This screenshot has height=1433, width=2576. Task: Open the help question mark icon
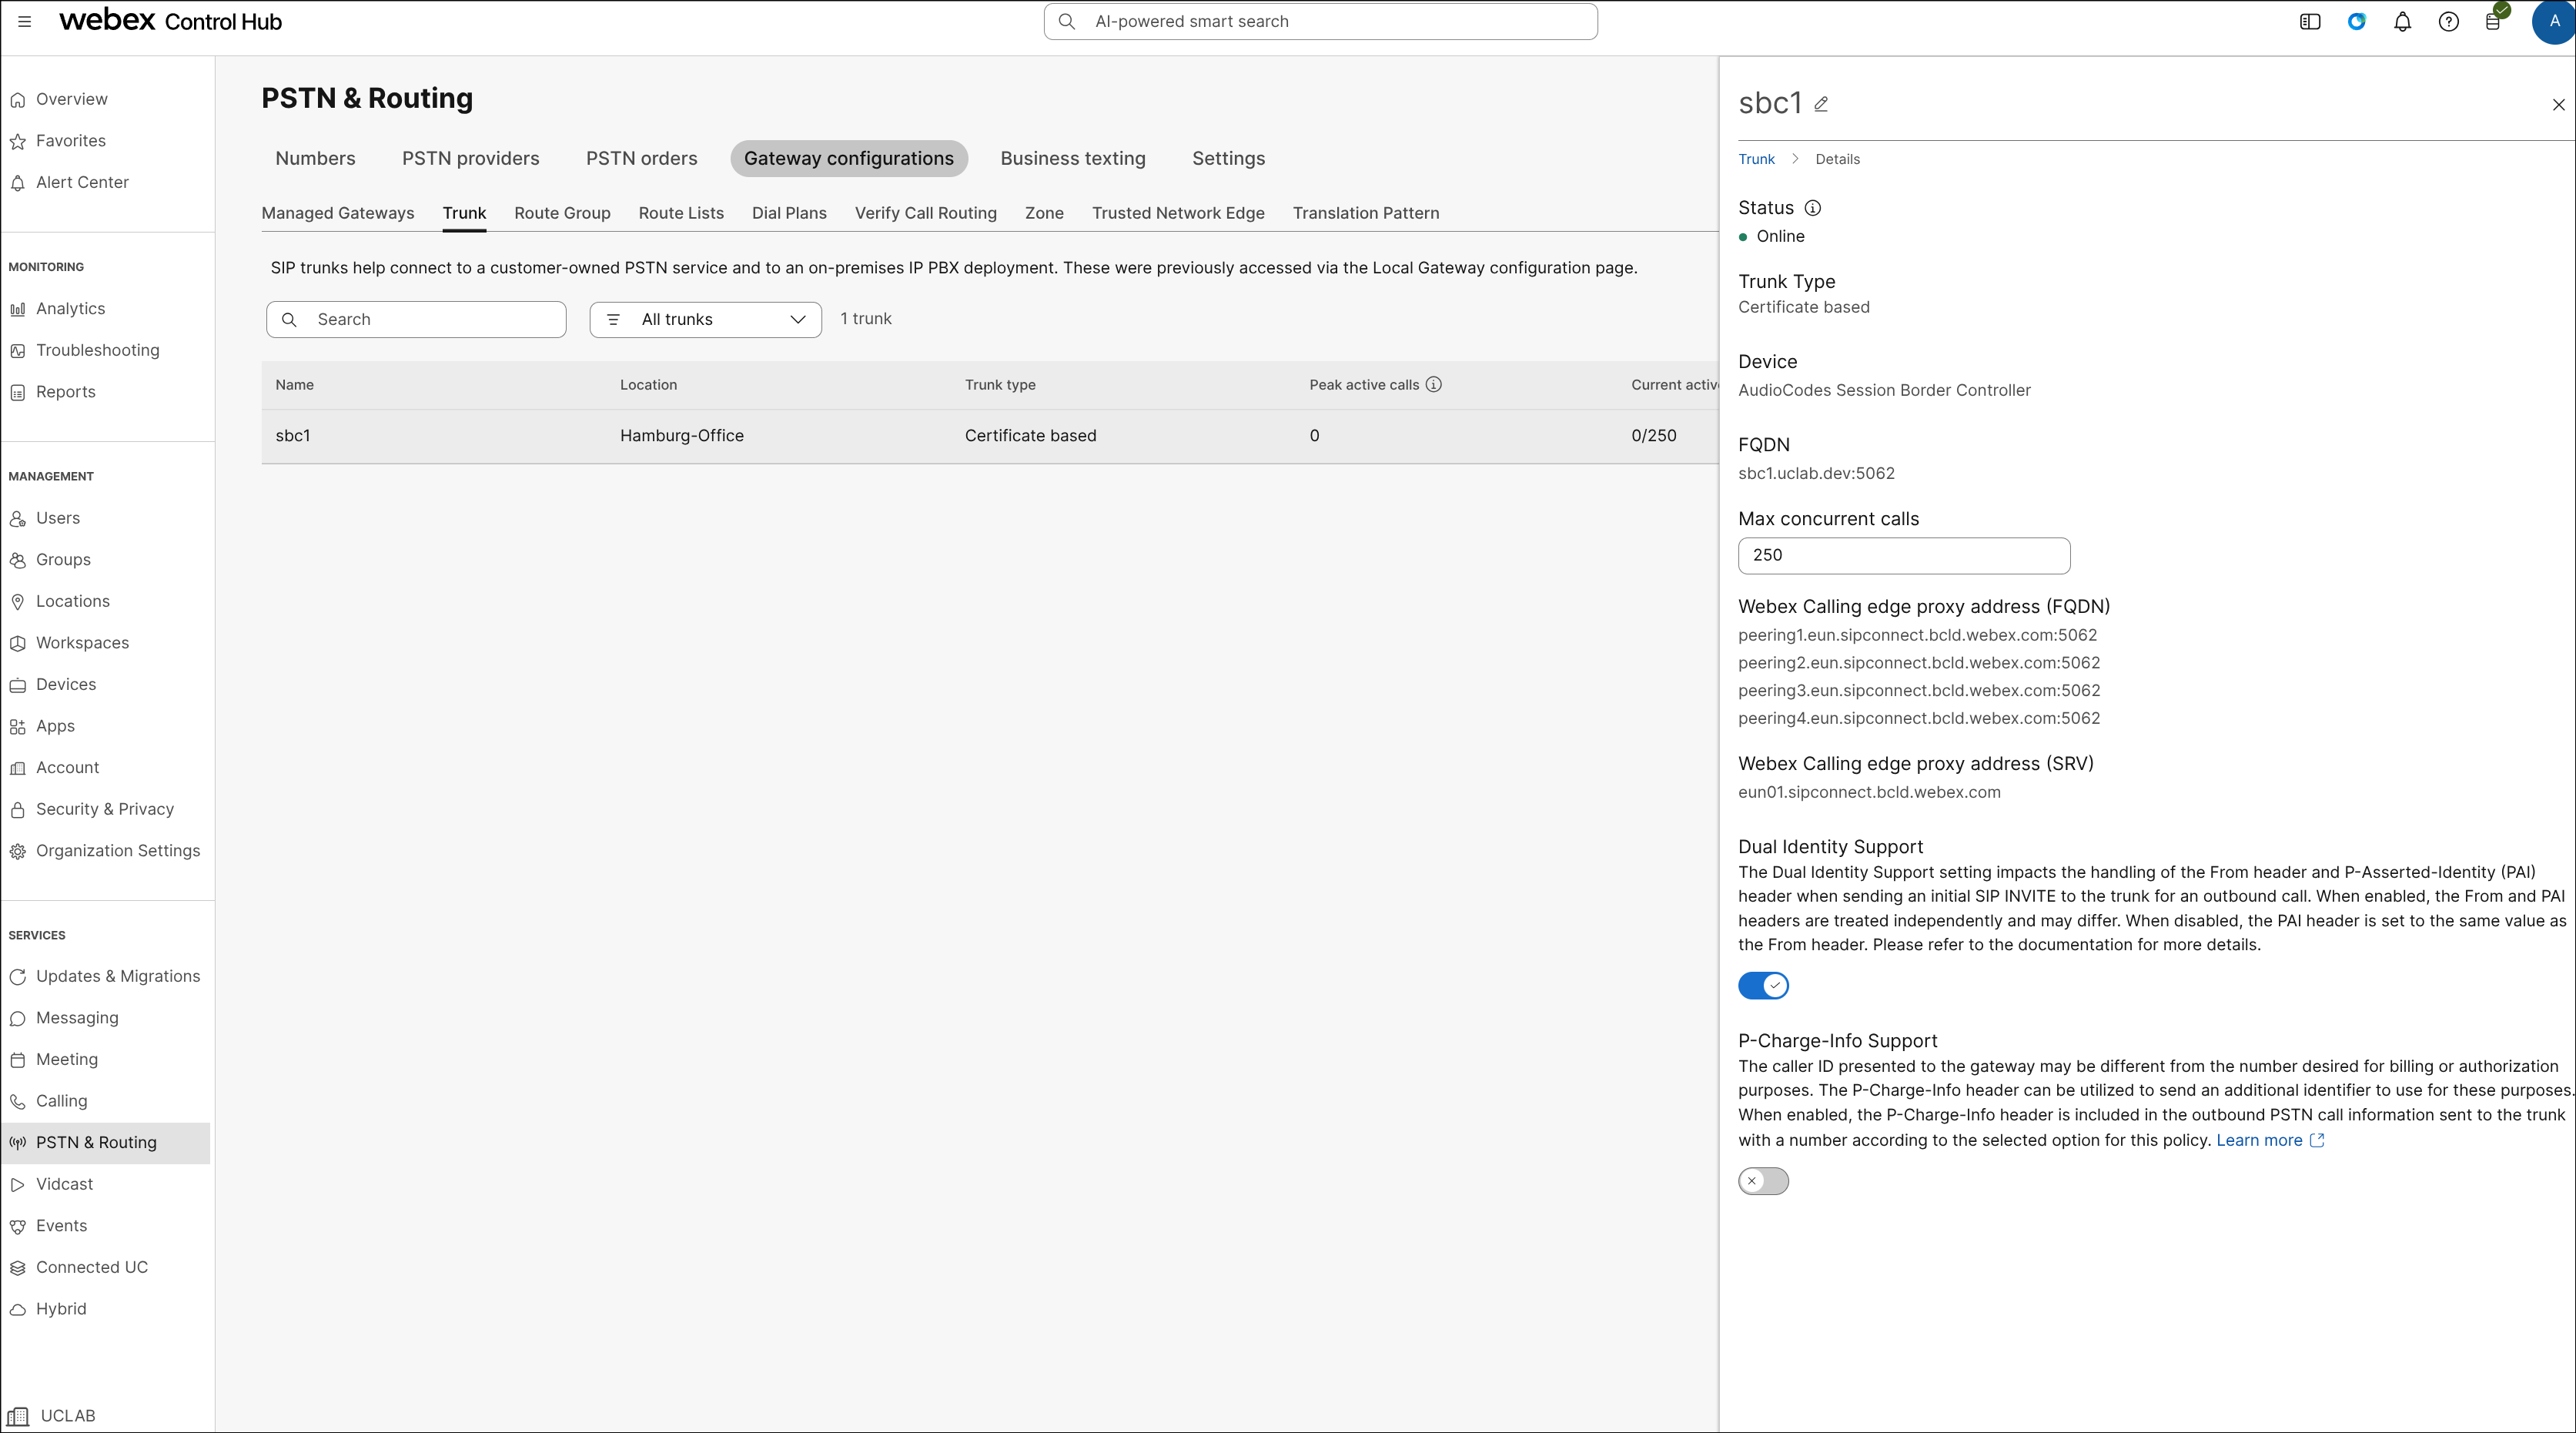[2449, 21]
